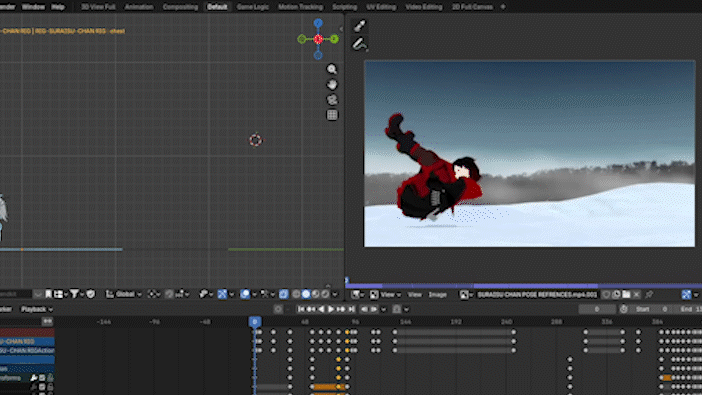Open the Video Editing workspace tab
The height and width of the screenshot is (395, 703).
pos(424,7)
